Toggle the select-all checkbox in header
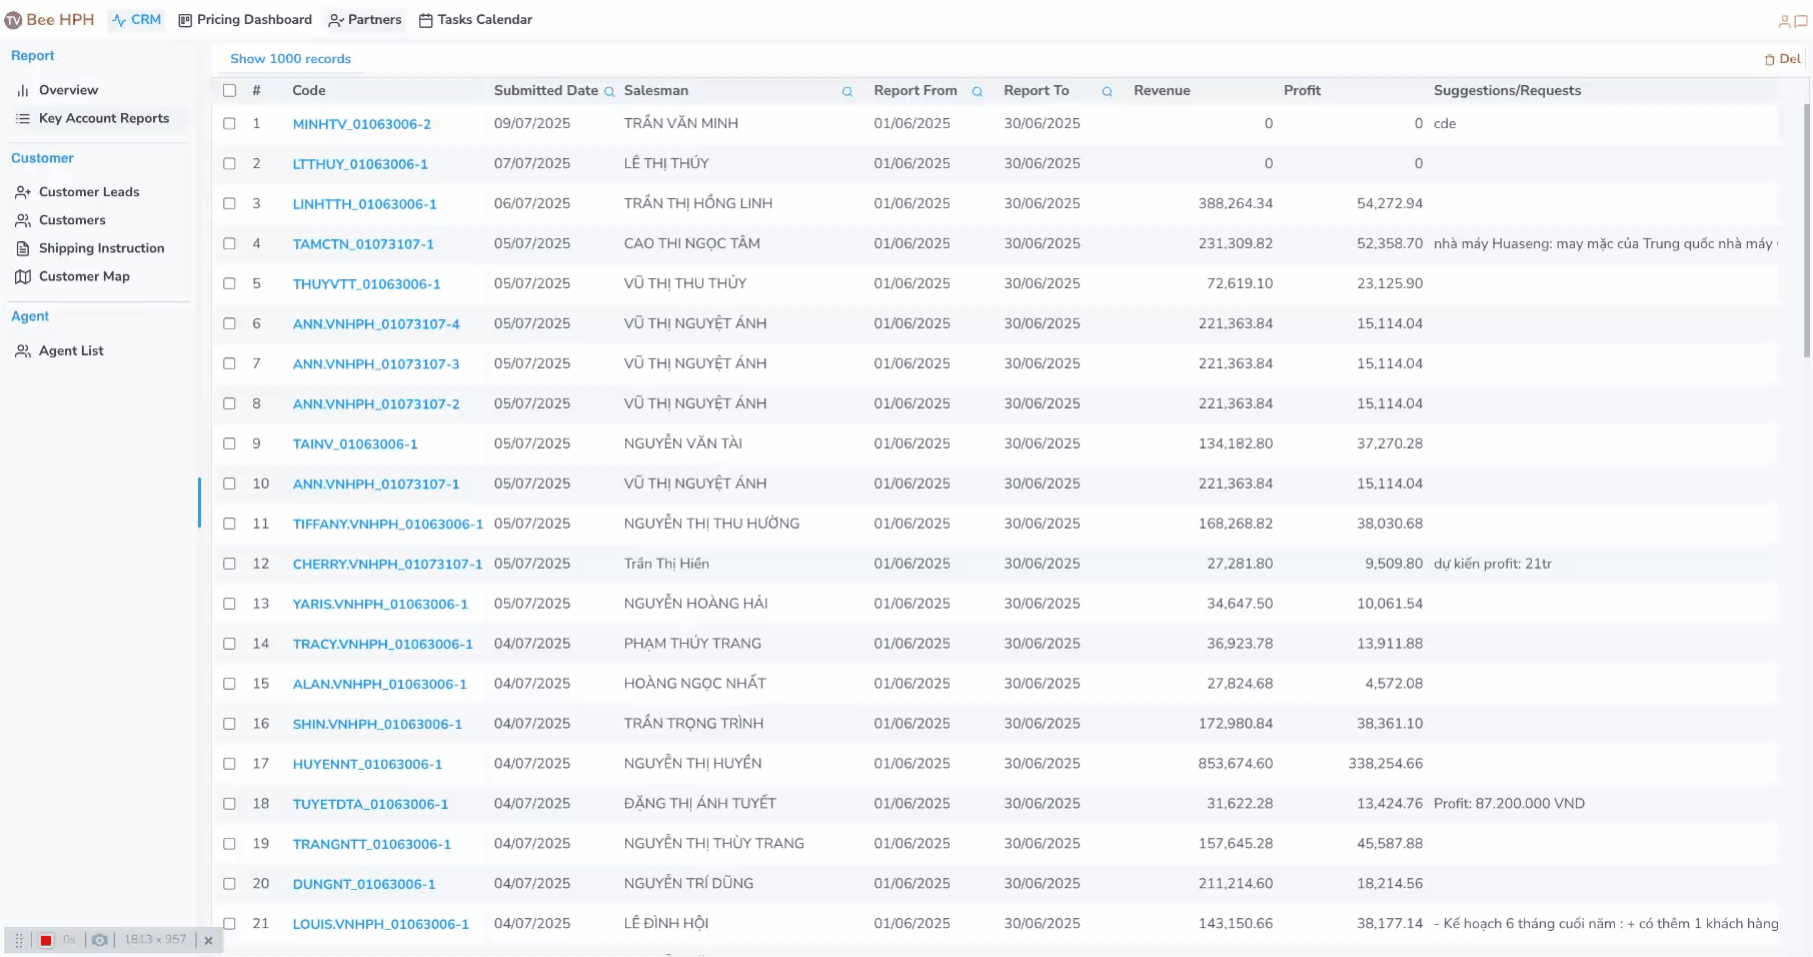The image size is (1813, 957). 230,91
